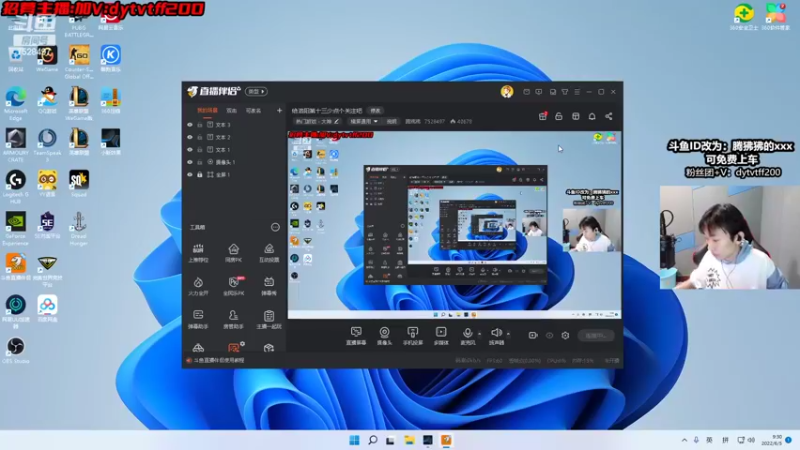Open Microsoft Edge desktop shortcut
Viewport: 800px width, 450px height.
(x=15, y=104)
